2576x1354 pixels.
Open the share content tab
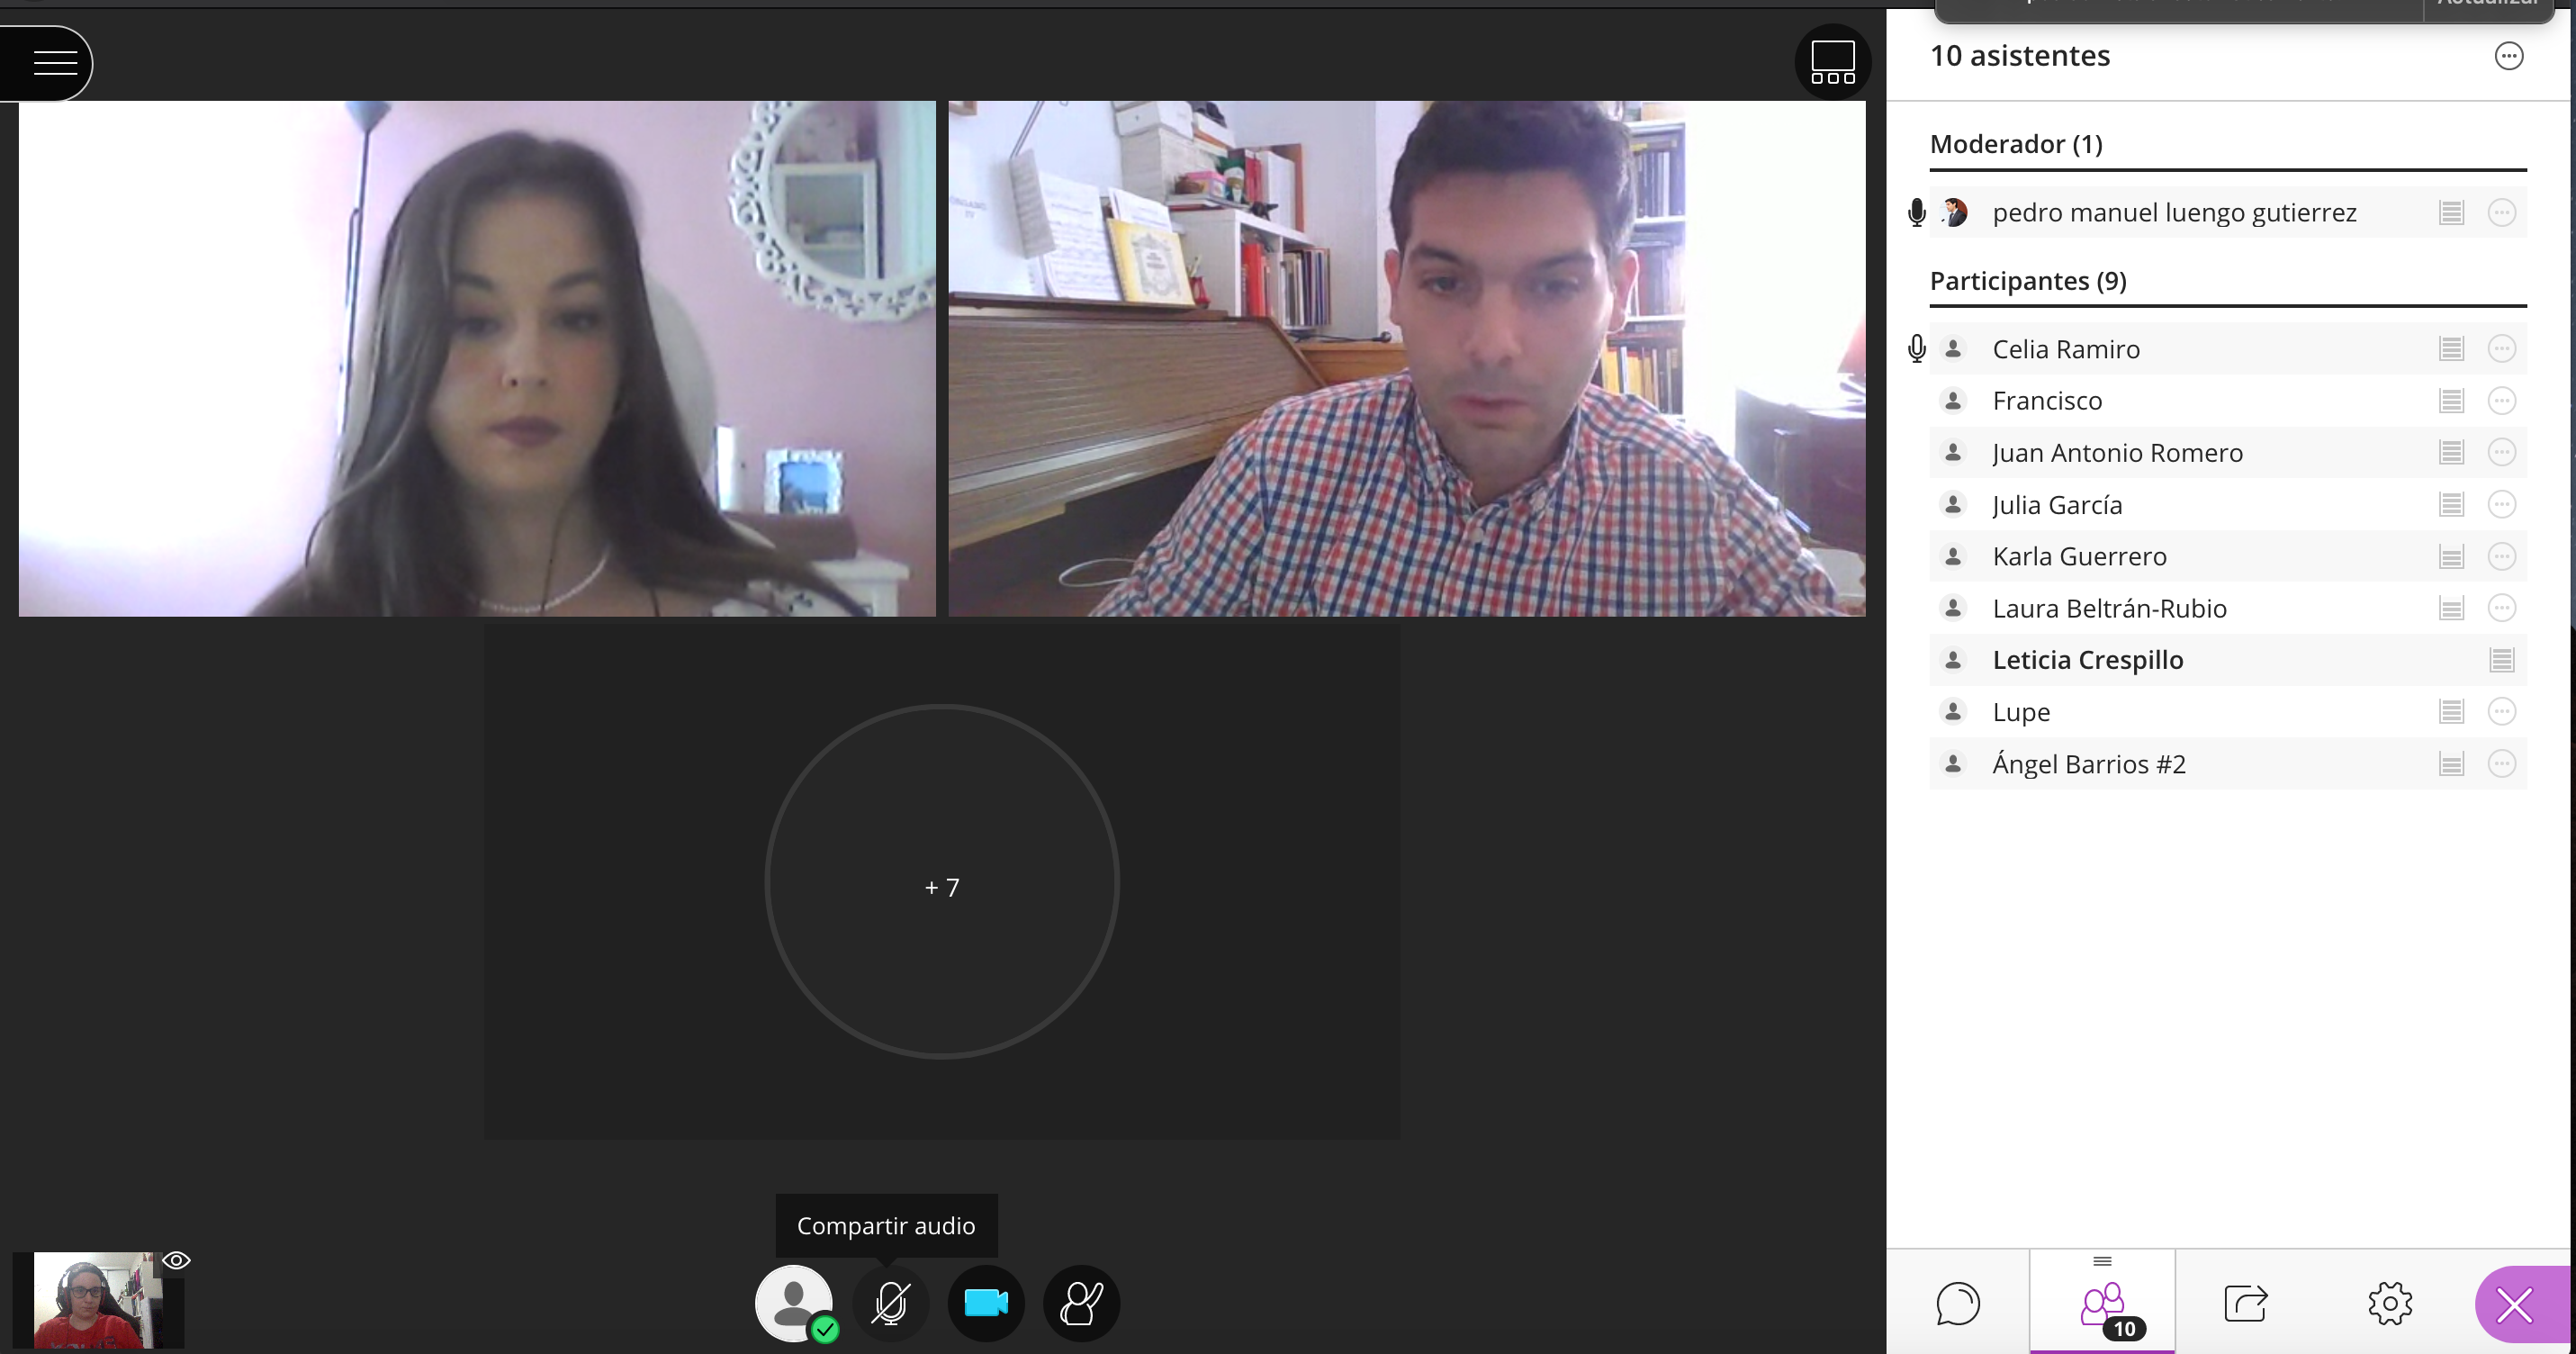pyautogui.click(x=2245, y=1303)
